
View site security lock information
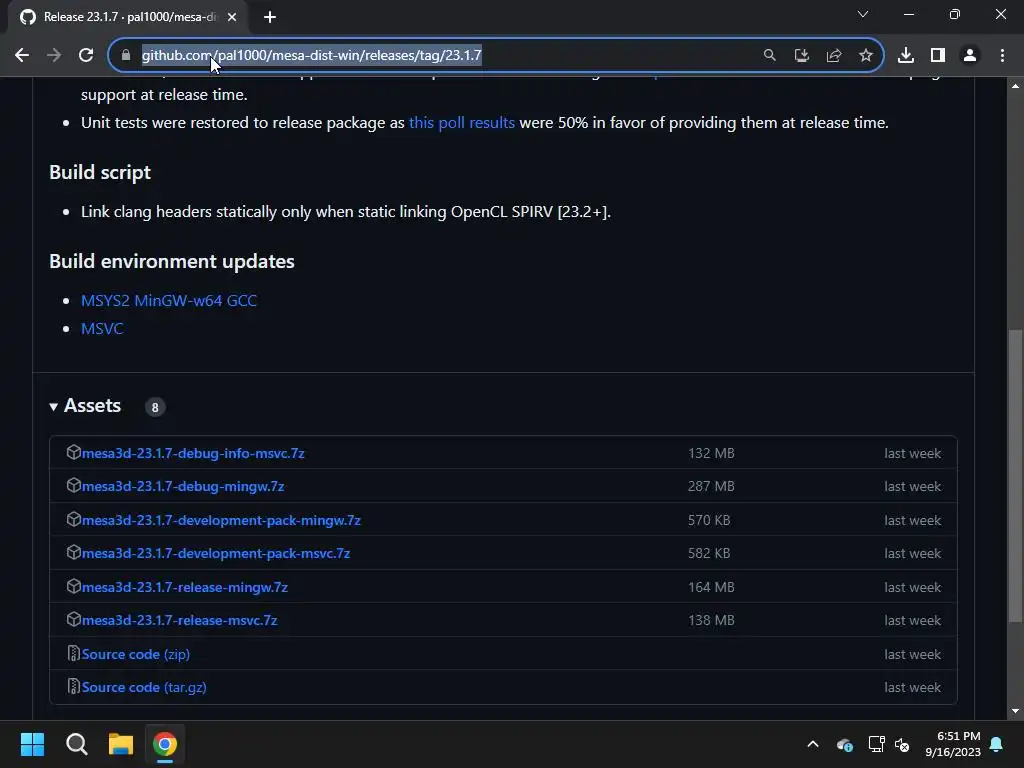[126, 56]
